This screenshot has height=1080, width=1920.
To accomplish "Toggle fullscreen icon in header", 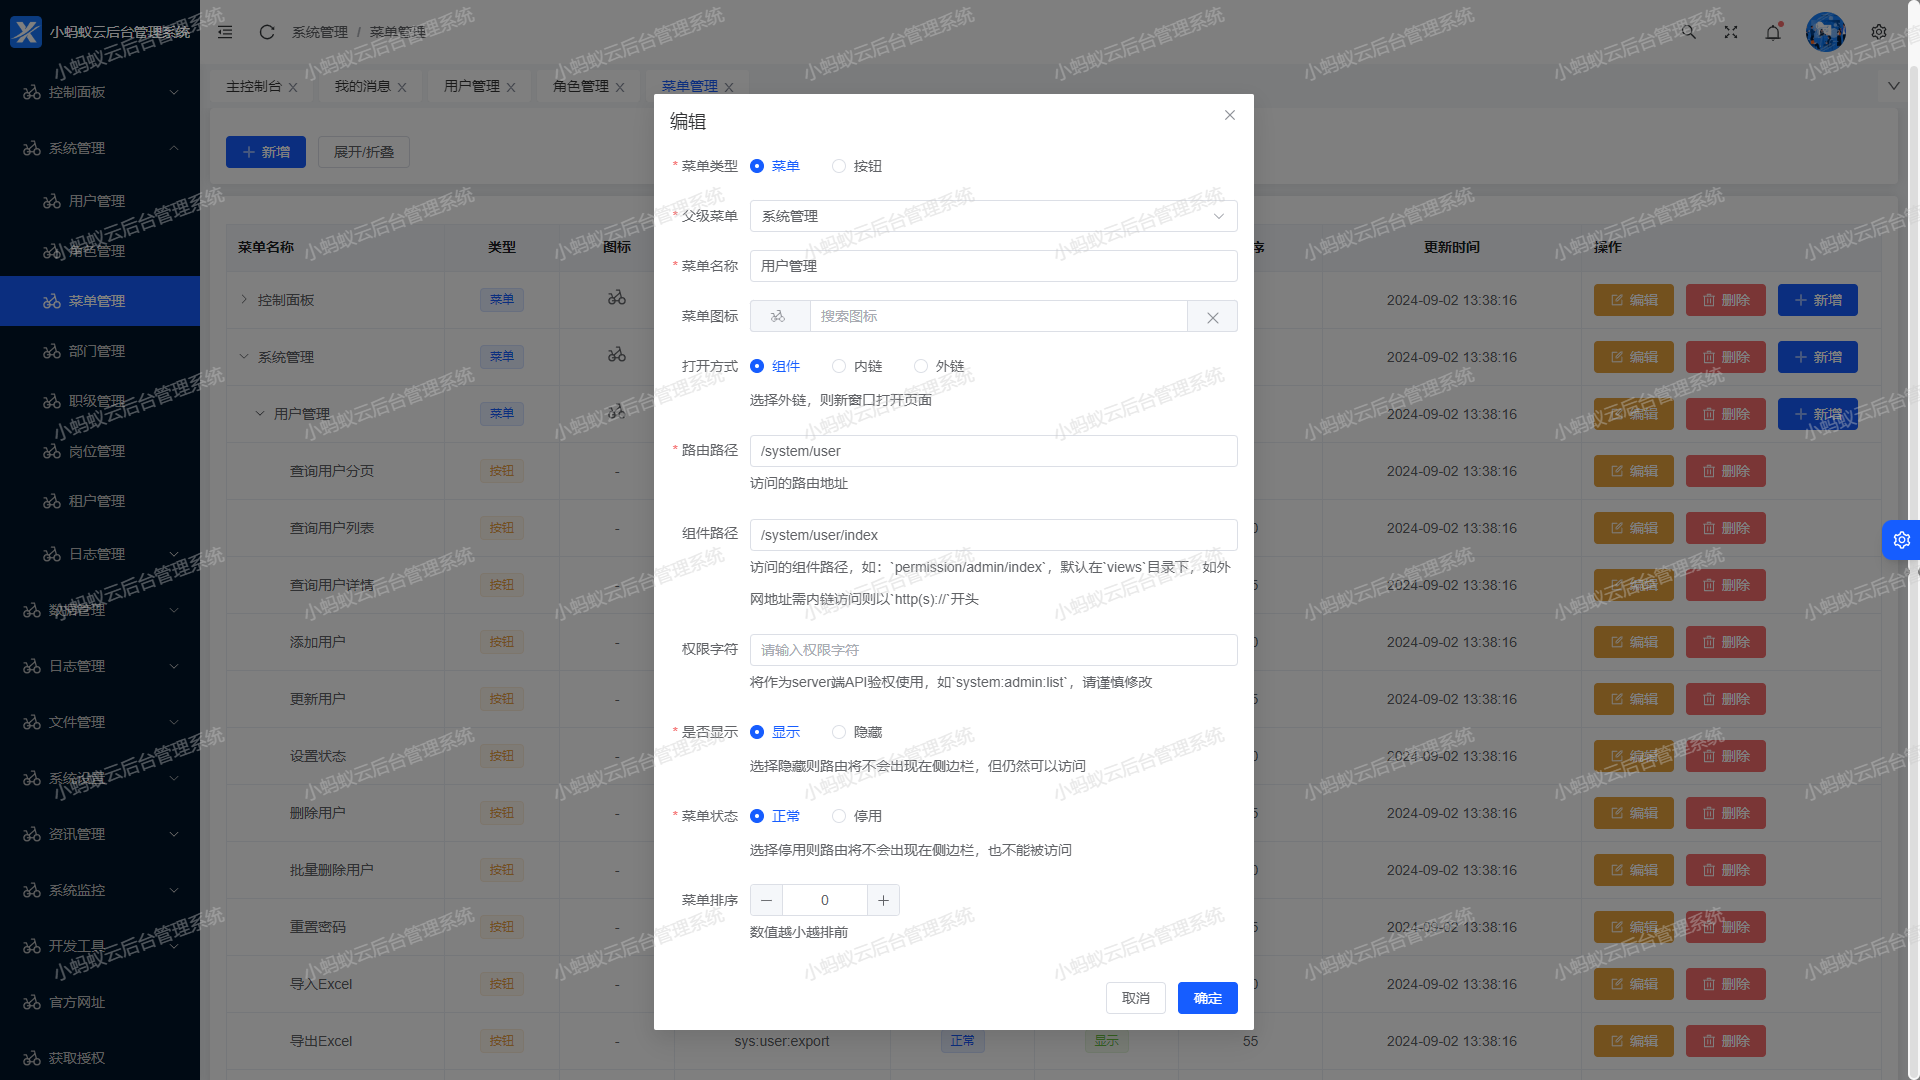I will [x=1730, y=32].
